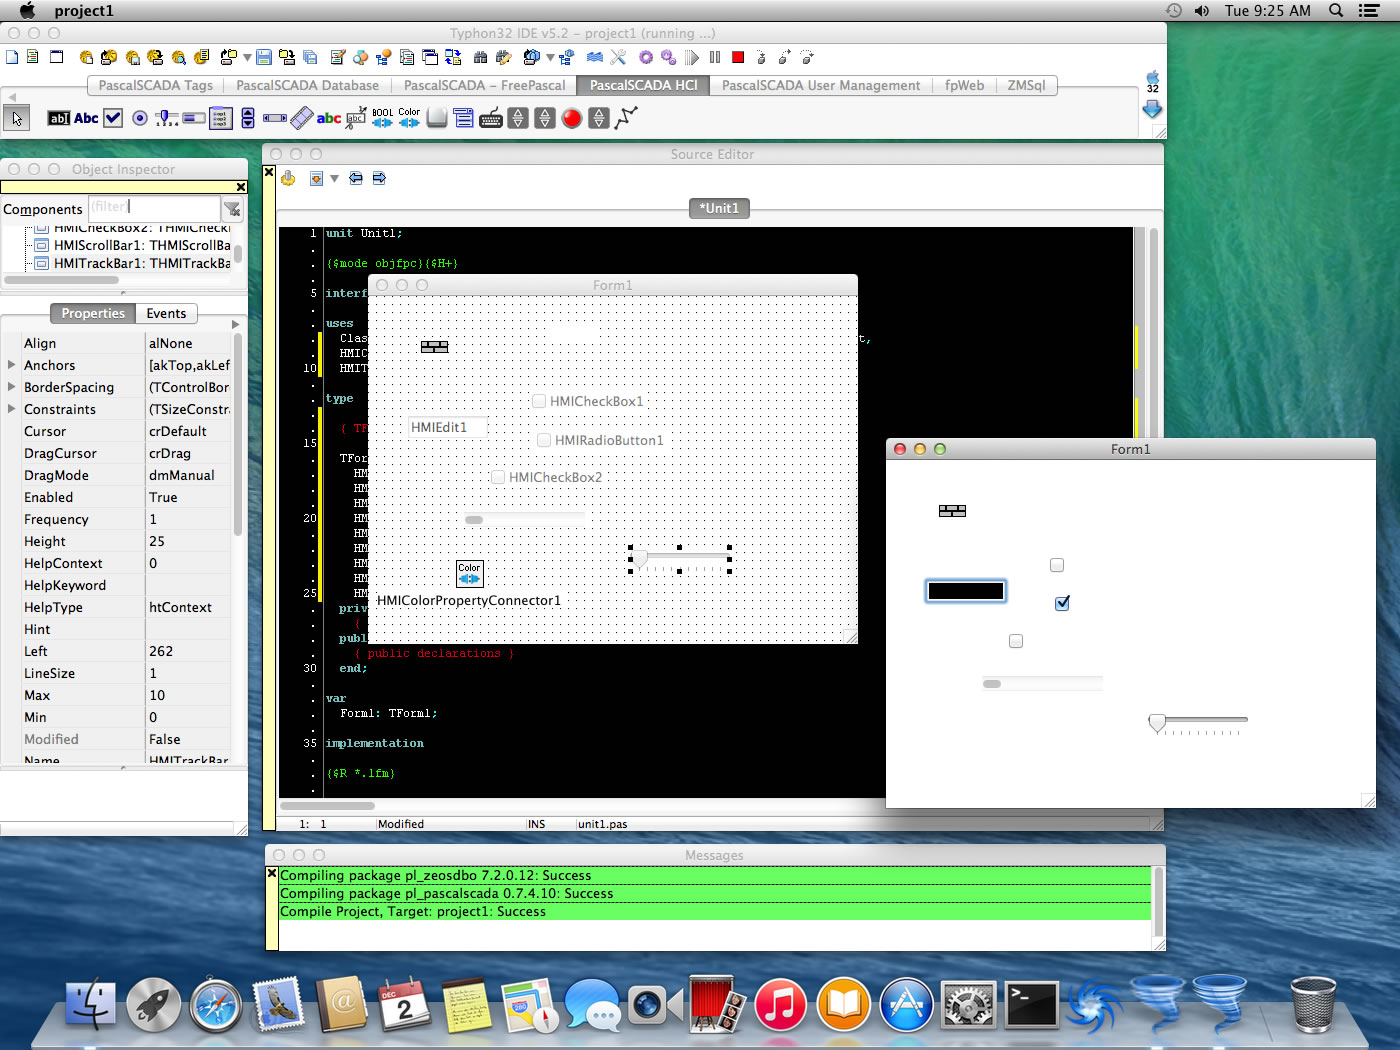Click the black edit field in running Form1
Screen dimensions: 1400x1050
965,591
